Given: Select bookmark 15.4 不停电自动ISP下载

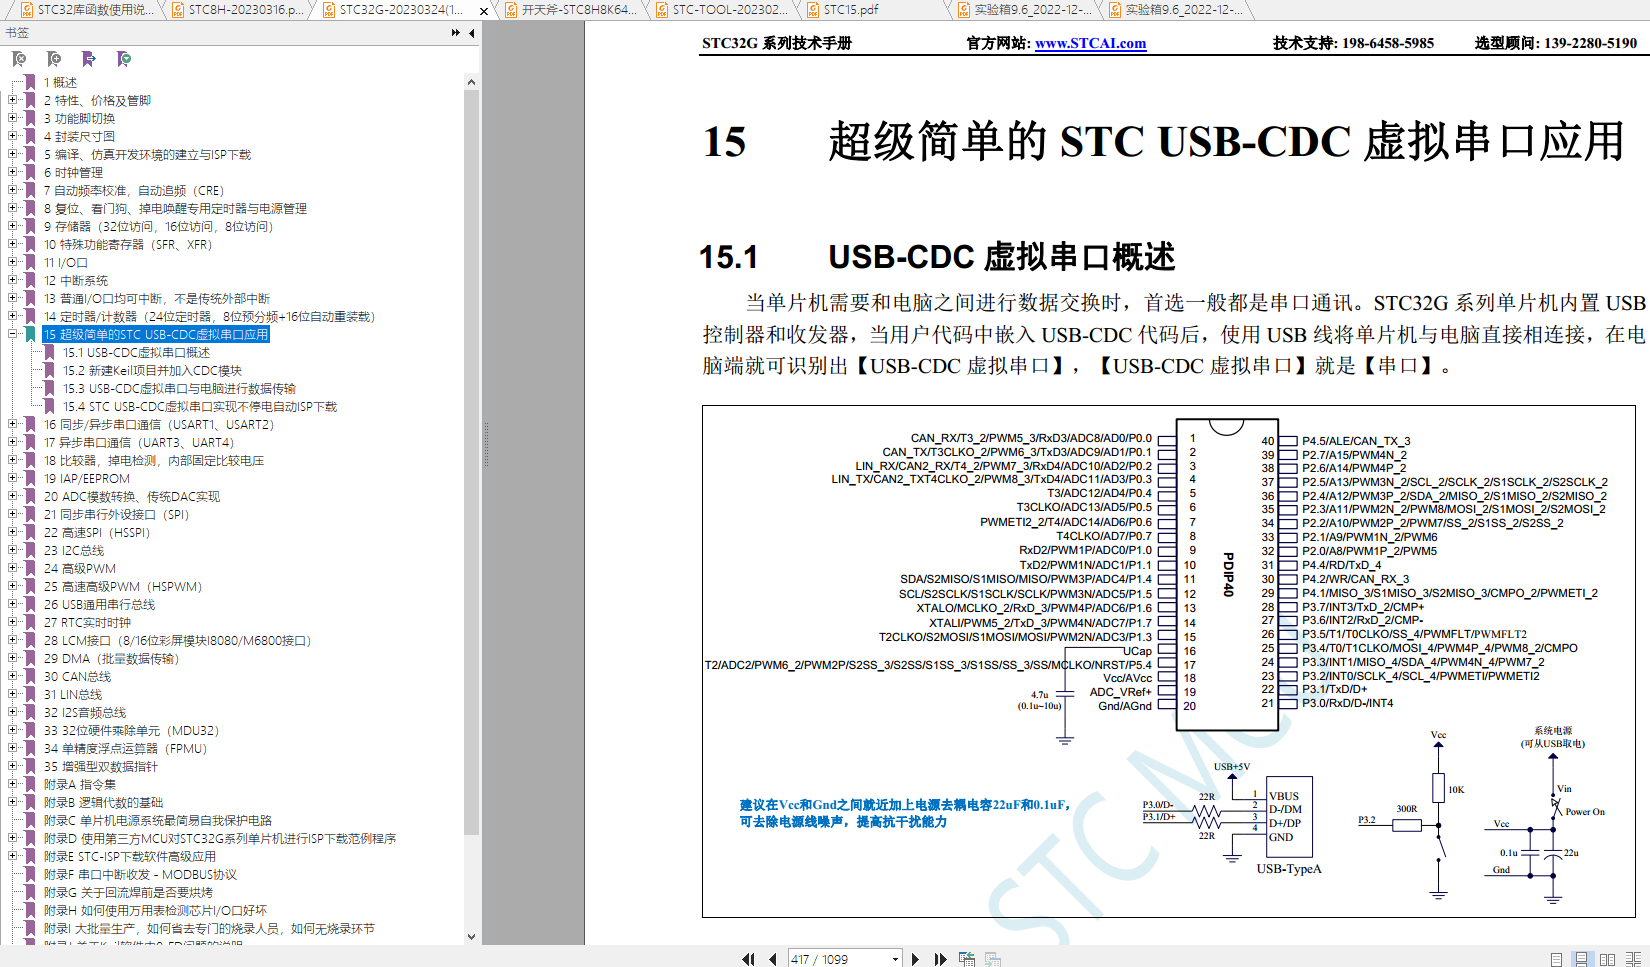Looking at the screenshot, I should click(200, 406).
